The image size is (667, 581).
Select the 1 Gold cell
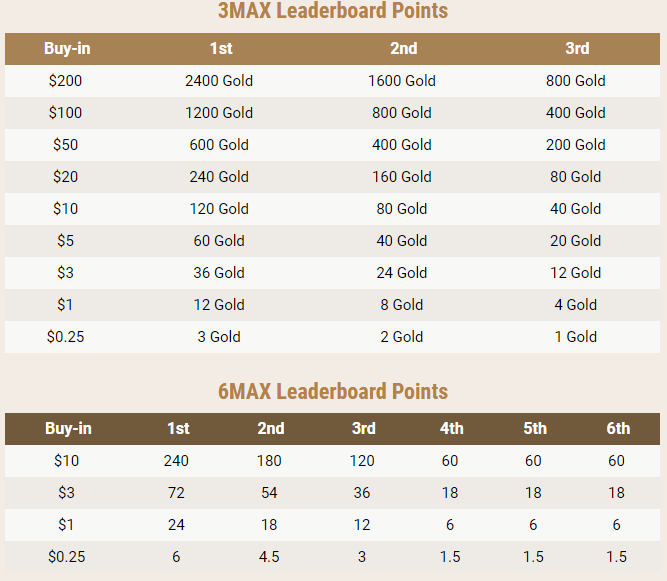(576, 337)
